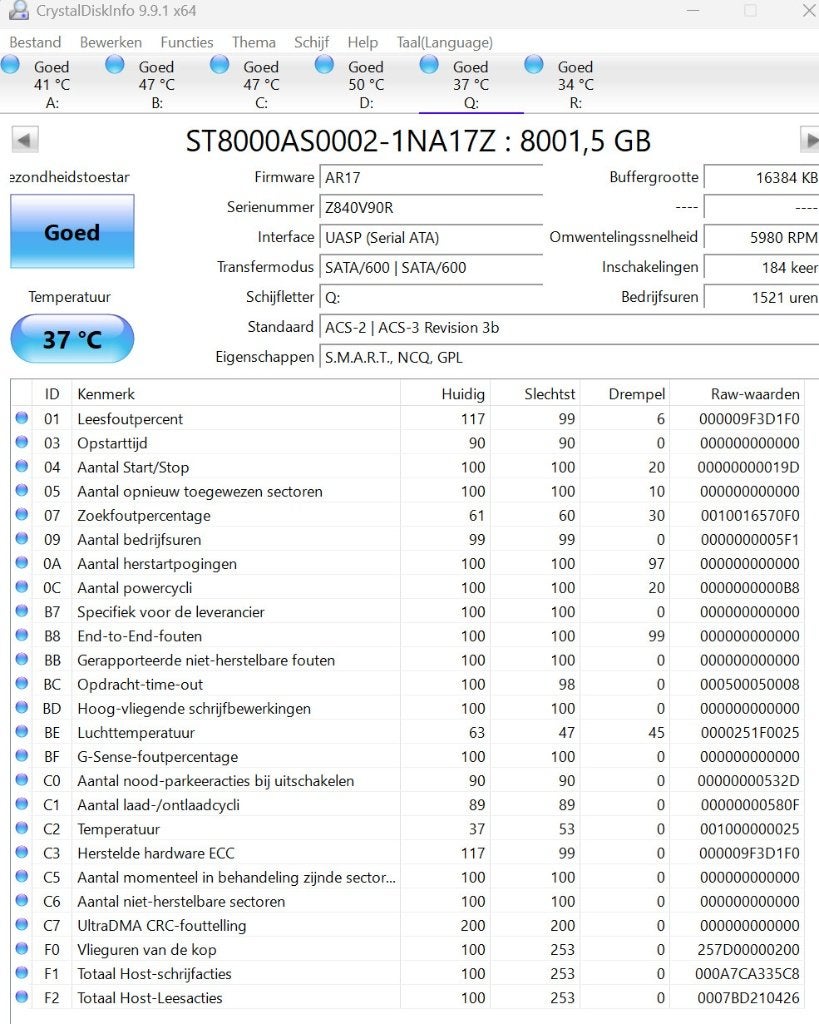The width and height of the screenshot is (819, 1024).
Task: Click status dot for Herstelde hardware ECC row
Action: 22,853
